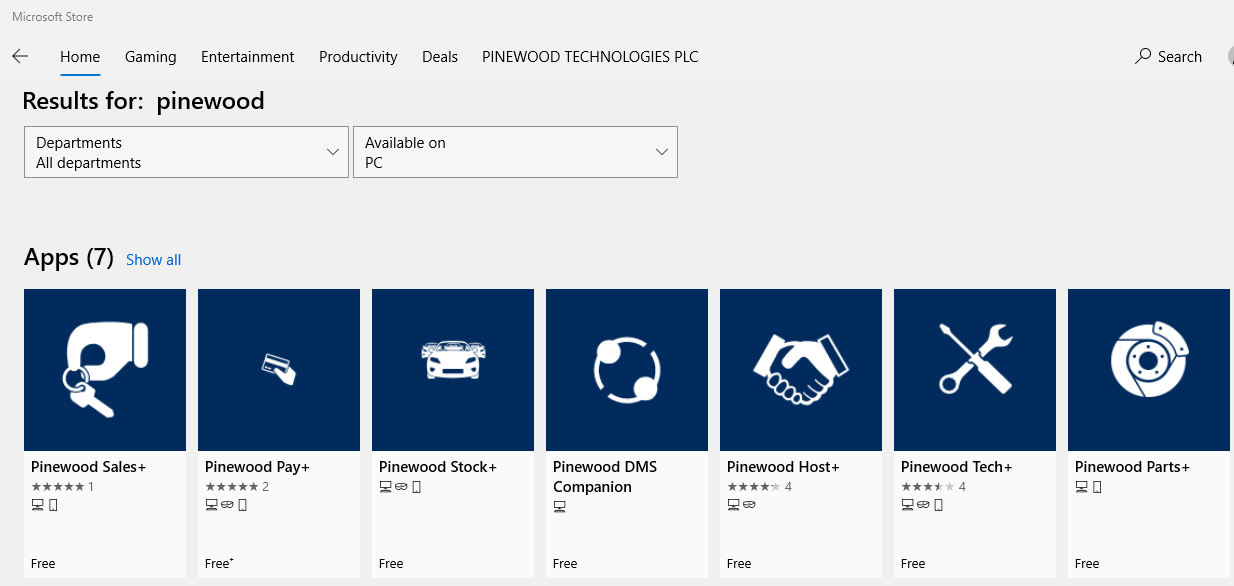Open the Available on dropdown
The width and height of the screenshot is (1234, 586).
pos(515,152)
